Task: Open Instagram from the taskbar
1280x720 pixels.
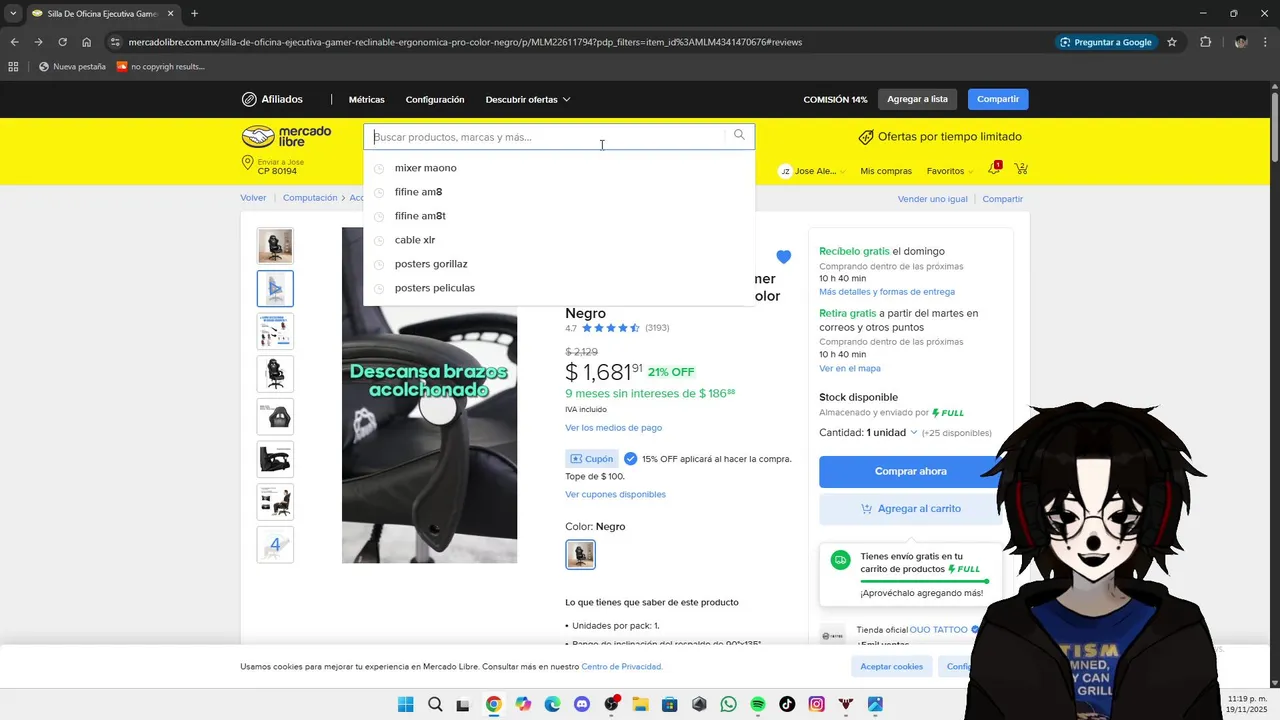Action: pos(817,704)
